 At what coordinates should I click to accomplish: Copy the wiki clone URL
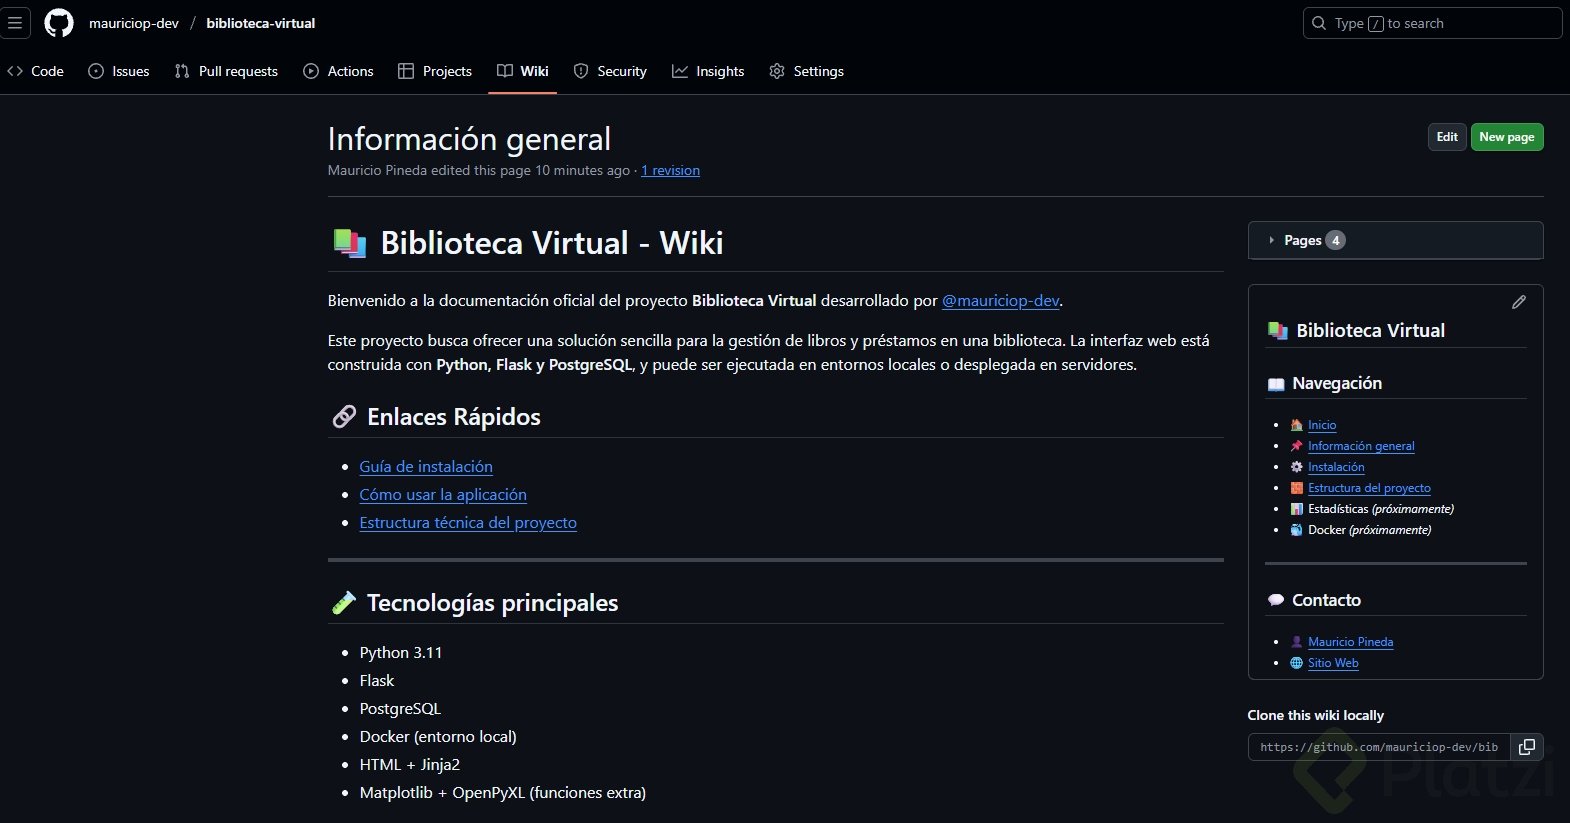point(1527,747)
